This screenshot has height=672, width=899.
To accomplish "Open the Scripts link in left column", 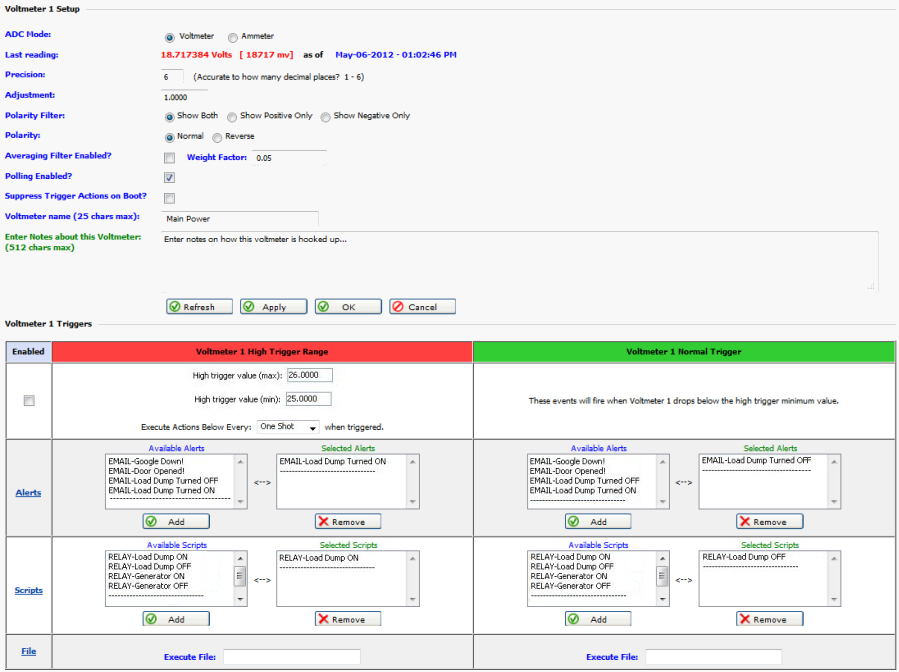I will point(28,590).
